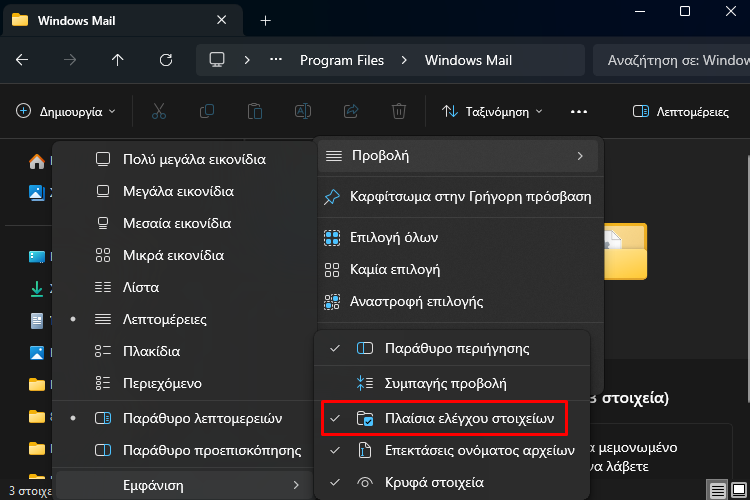Click the Cut scissors icon

point(159,111)
